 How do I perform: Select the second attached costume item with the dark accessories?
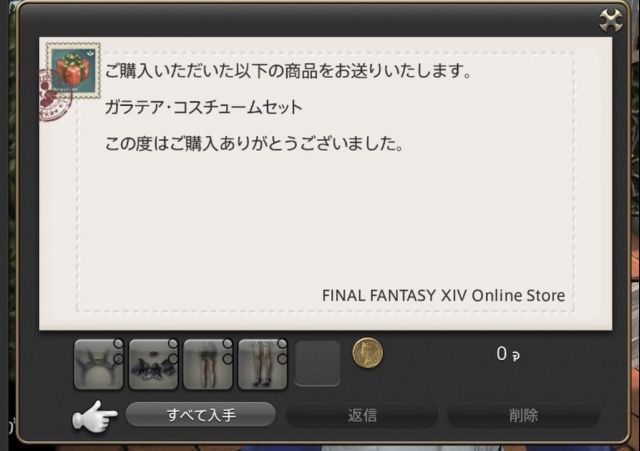(x=153, y=364)
